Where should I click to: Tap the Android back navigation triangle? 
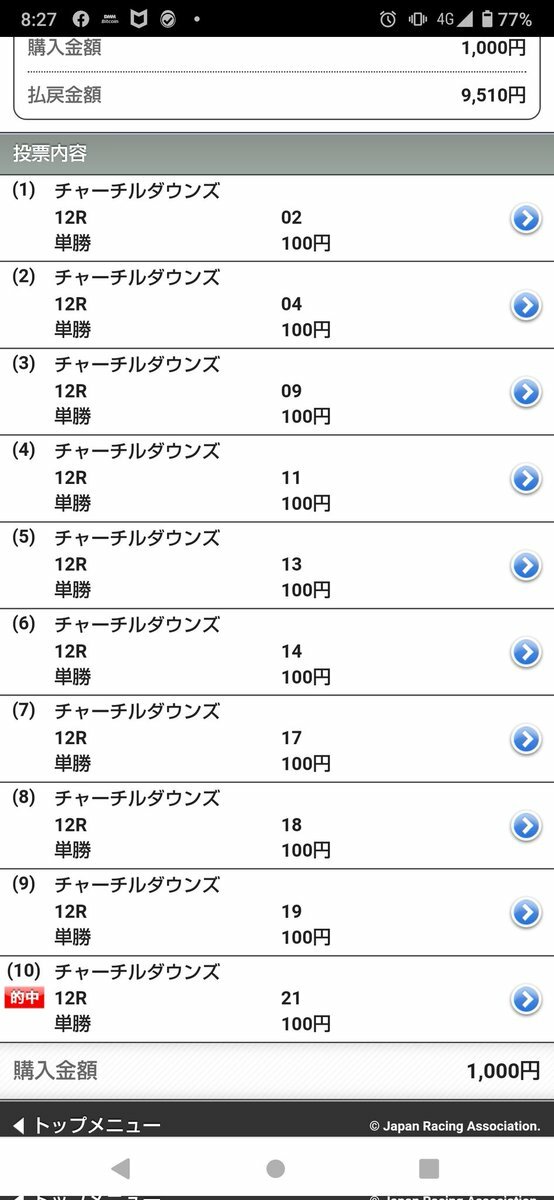(x=121, y=1168)
